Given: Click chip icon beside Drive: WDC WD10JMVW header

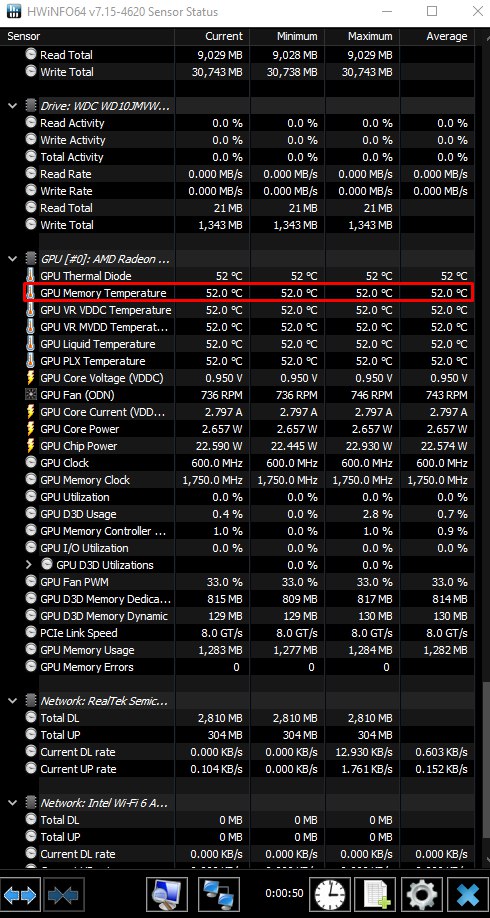Looking at the screenshot, I should pos(30,106).
